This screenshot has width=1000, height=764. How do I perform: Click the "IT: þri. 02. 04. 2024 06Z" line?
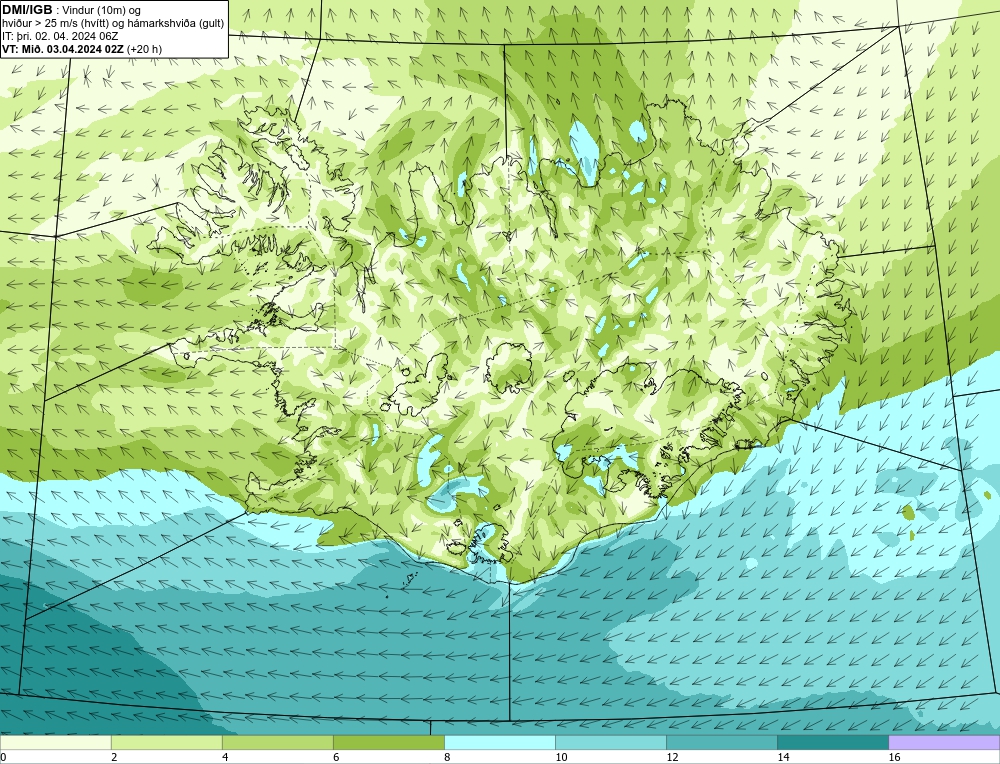(x=60, y=36)
